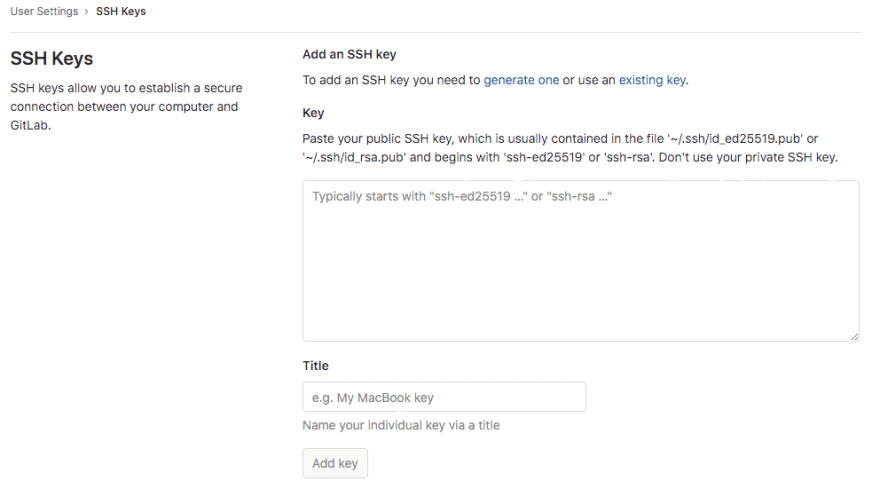
Task: Click the "Don't use your private SSH key" warning
Action: [748, 157]
